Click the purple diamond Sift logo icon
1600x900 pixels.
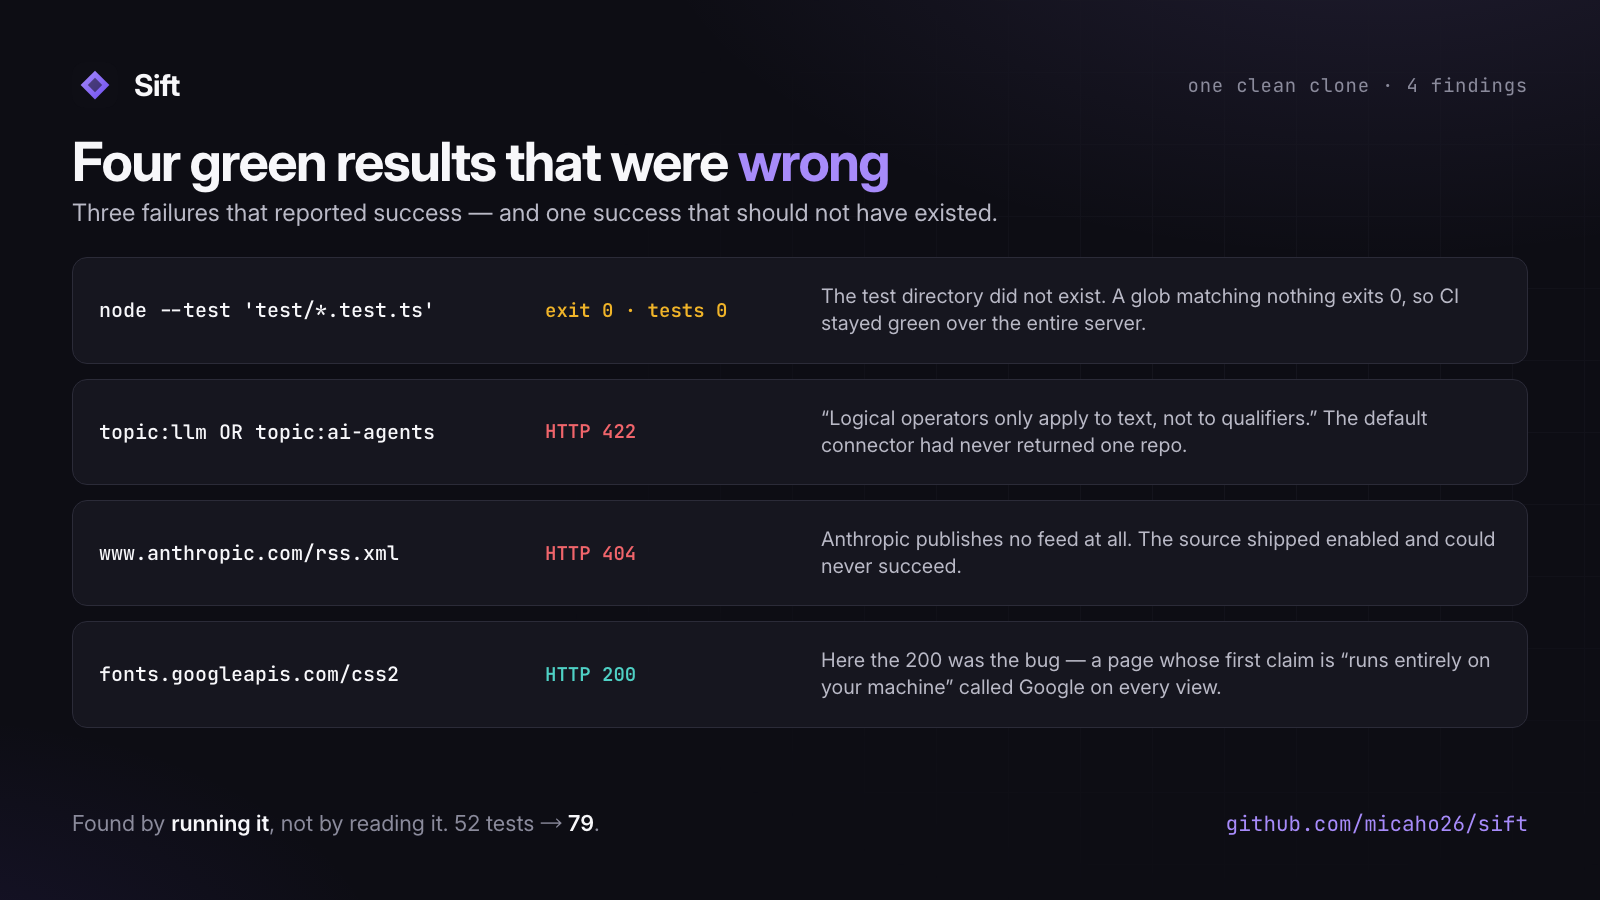[x=95, y=85]
